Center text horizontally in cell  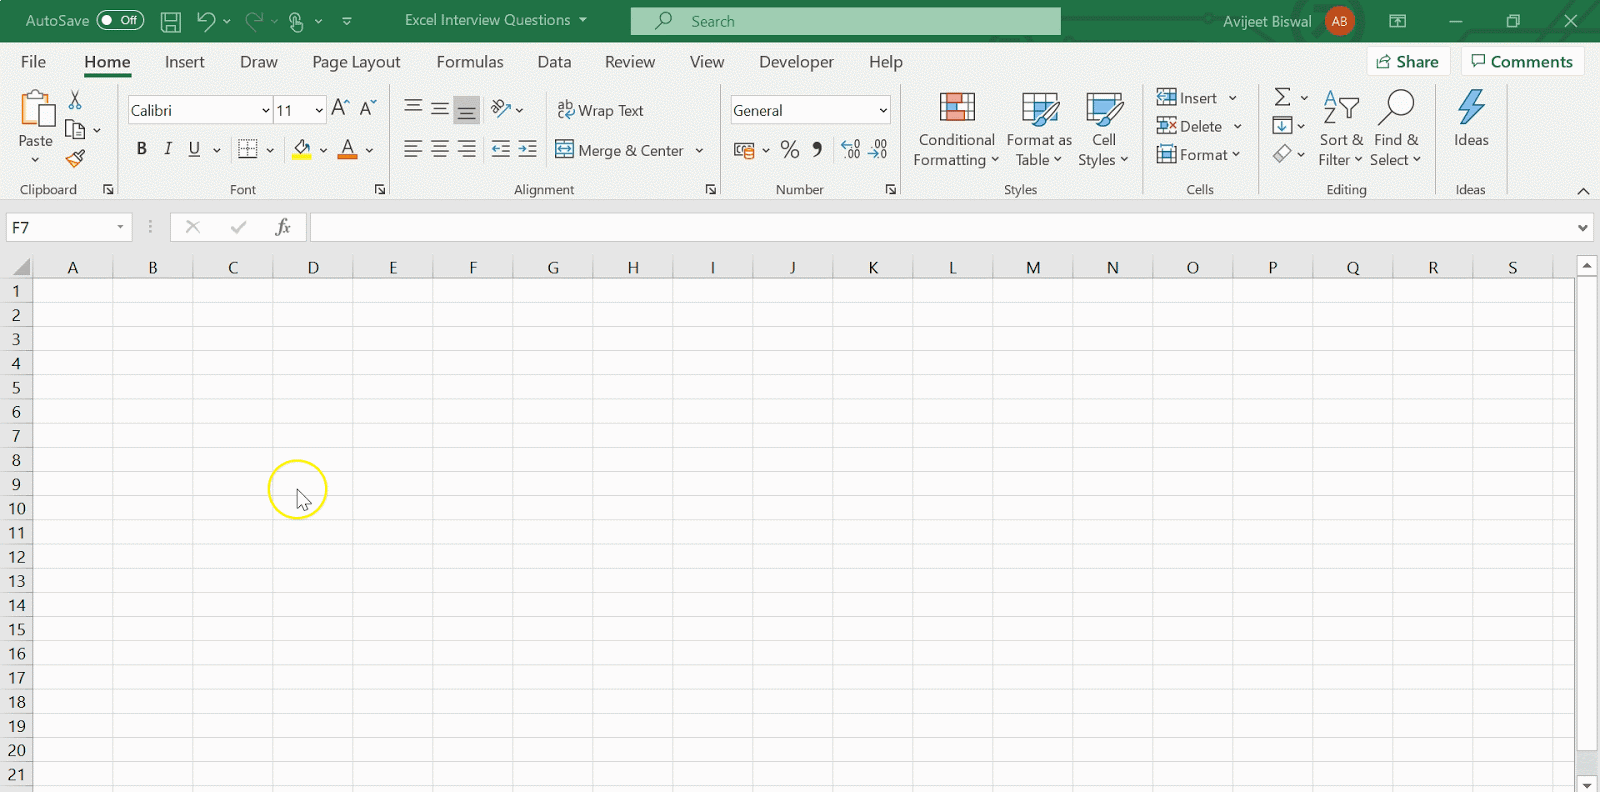pyautogui.click(x=440, y=149)
